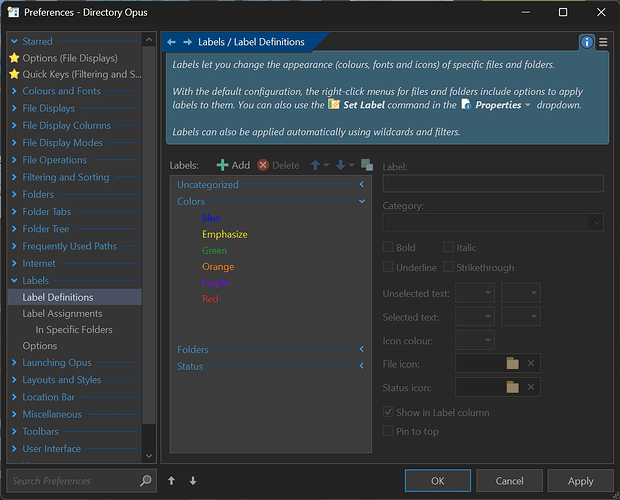Screen dimensions: 620x500
Task: Open In Specific Folders page
Action: pos(74,330)
